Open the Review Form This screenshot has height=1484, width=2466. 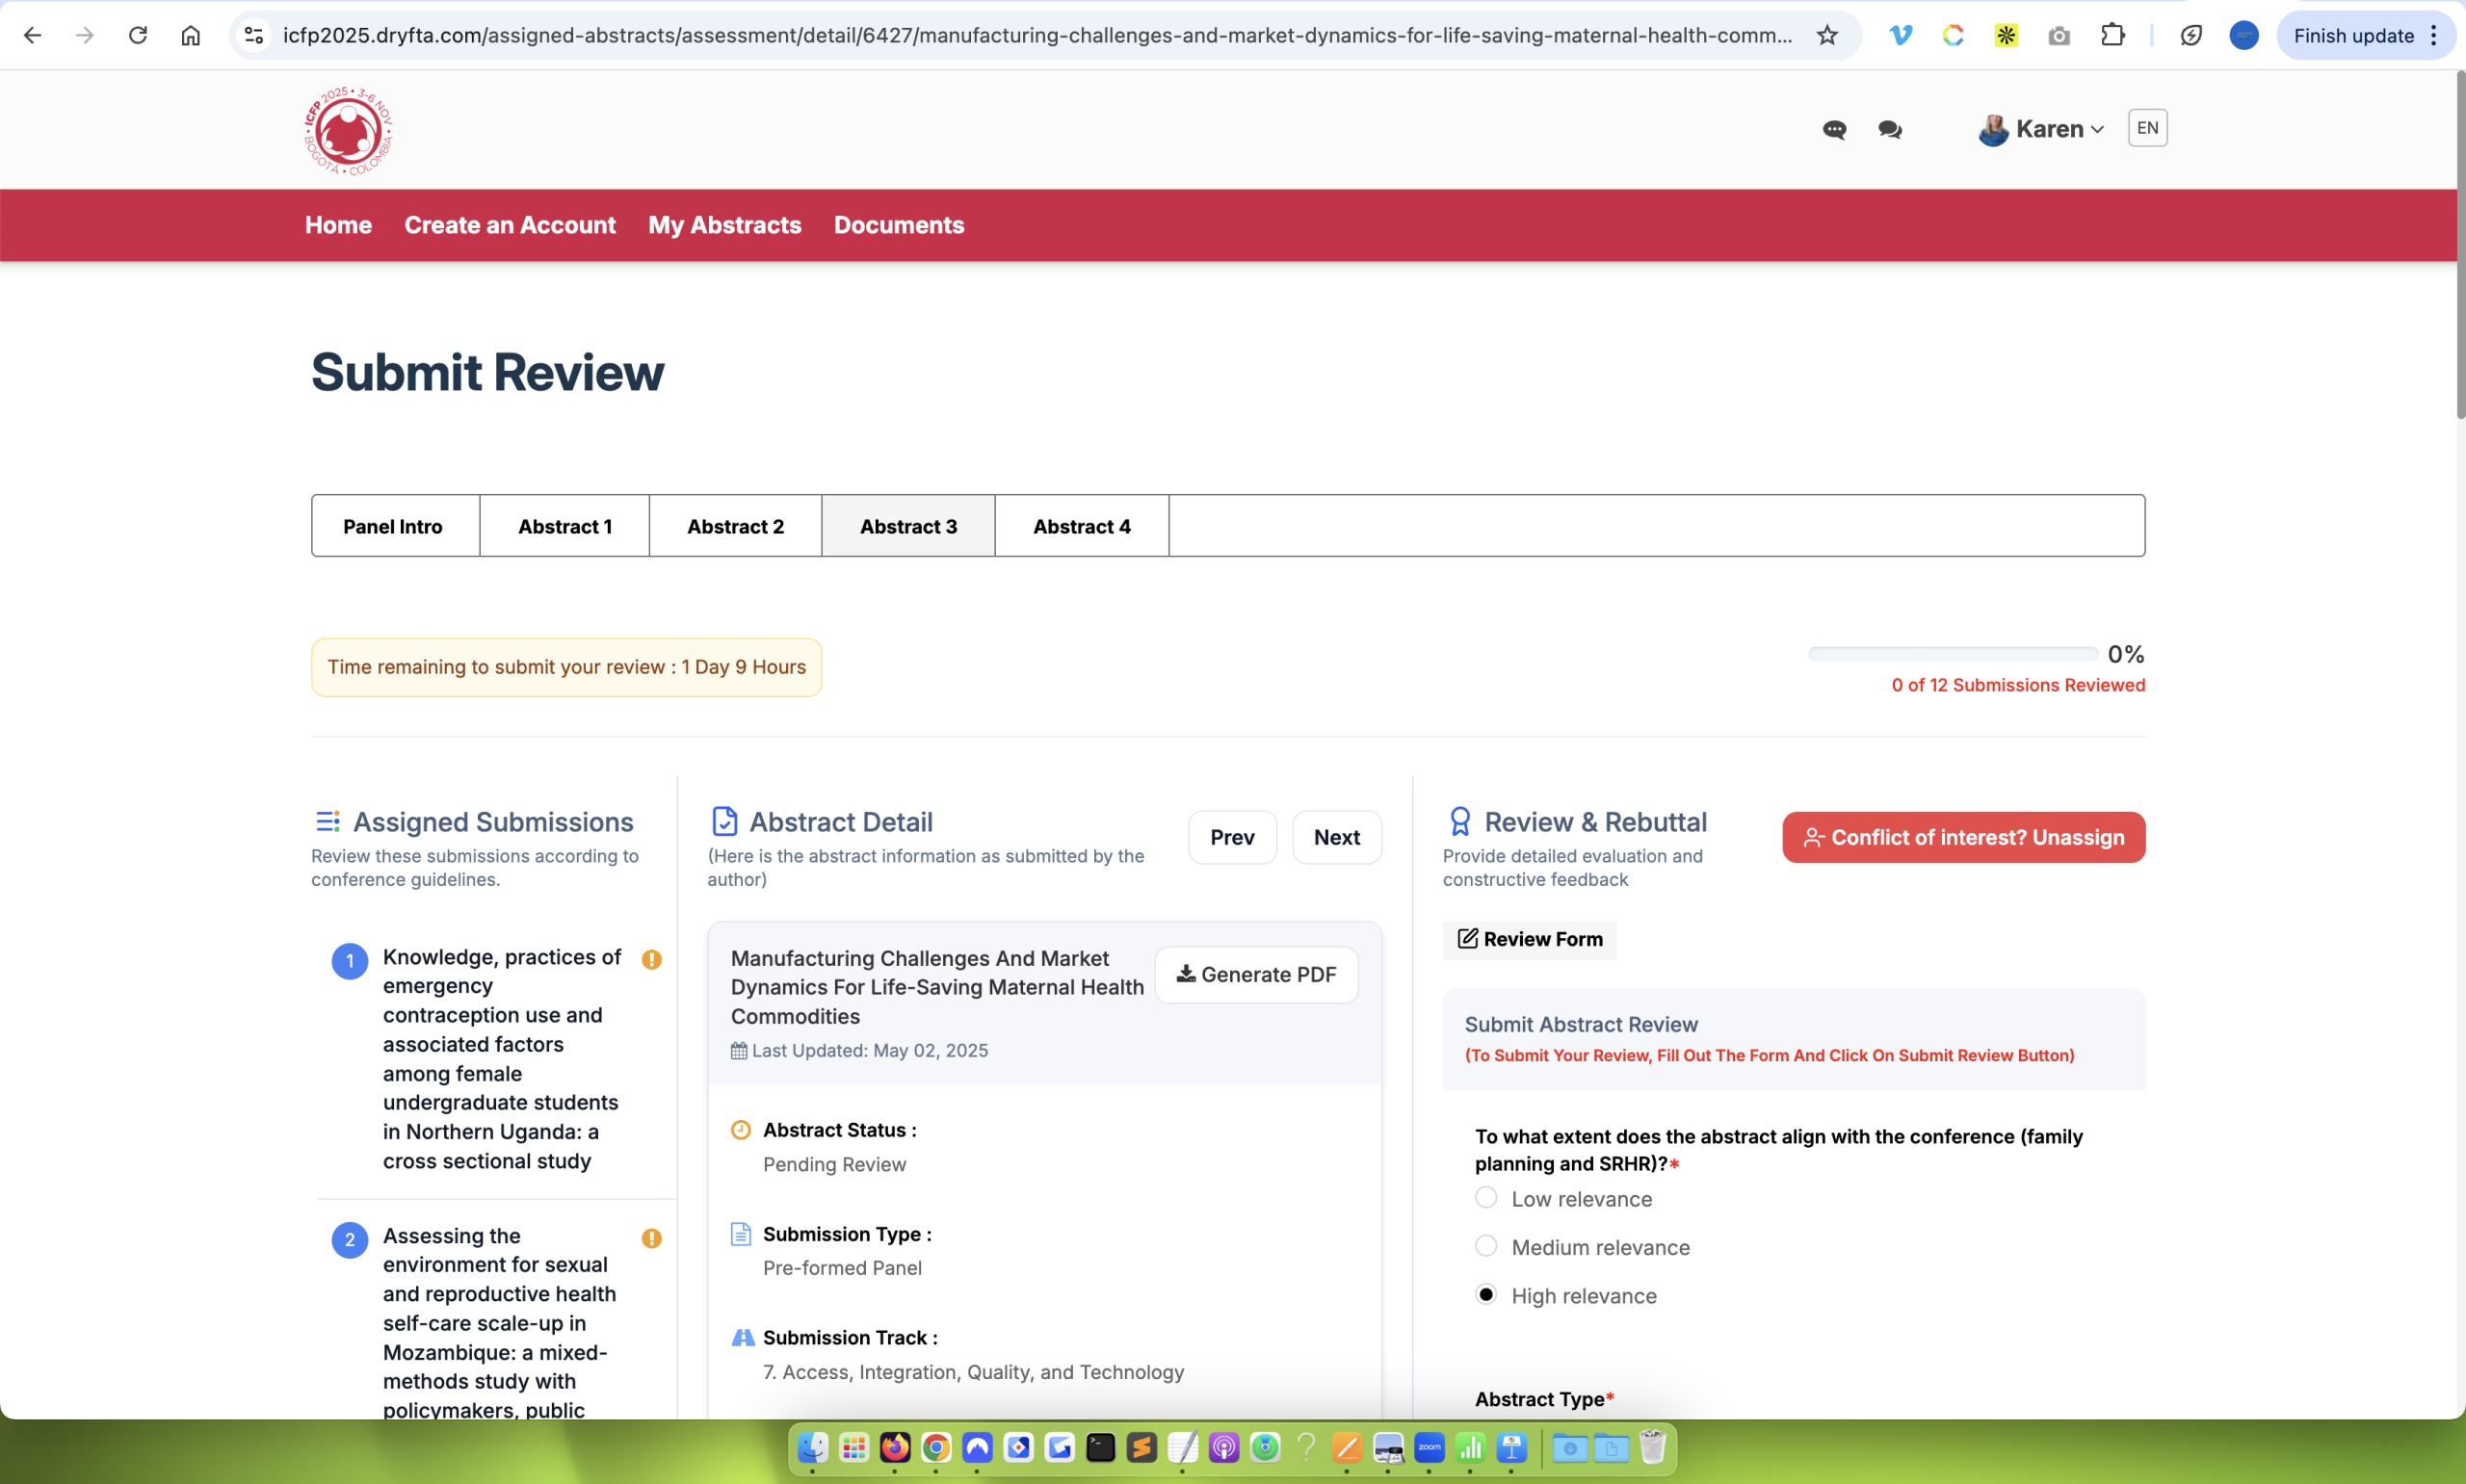pos(1528,940)
